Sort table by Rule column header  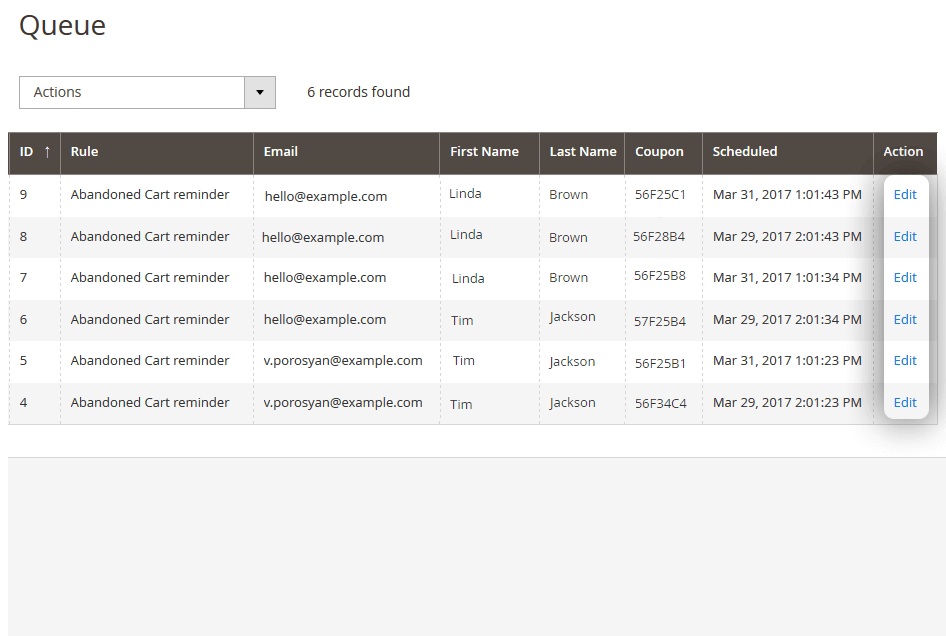84,151
